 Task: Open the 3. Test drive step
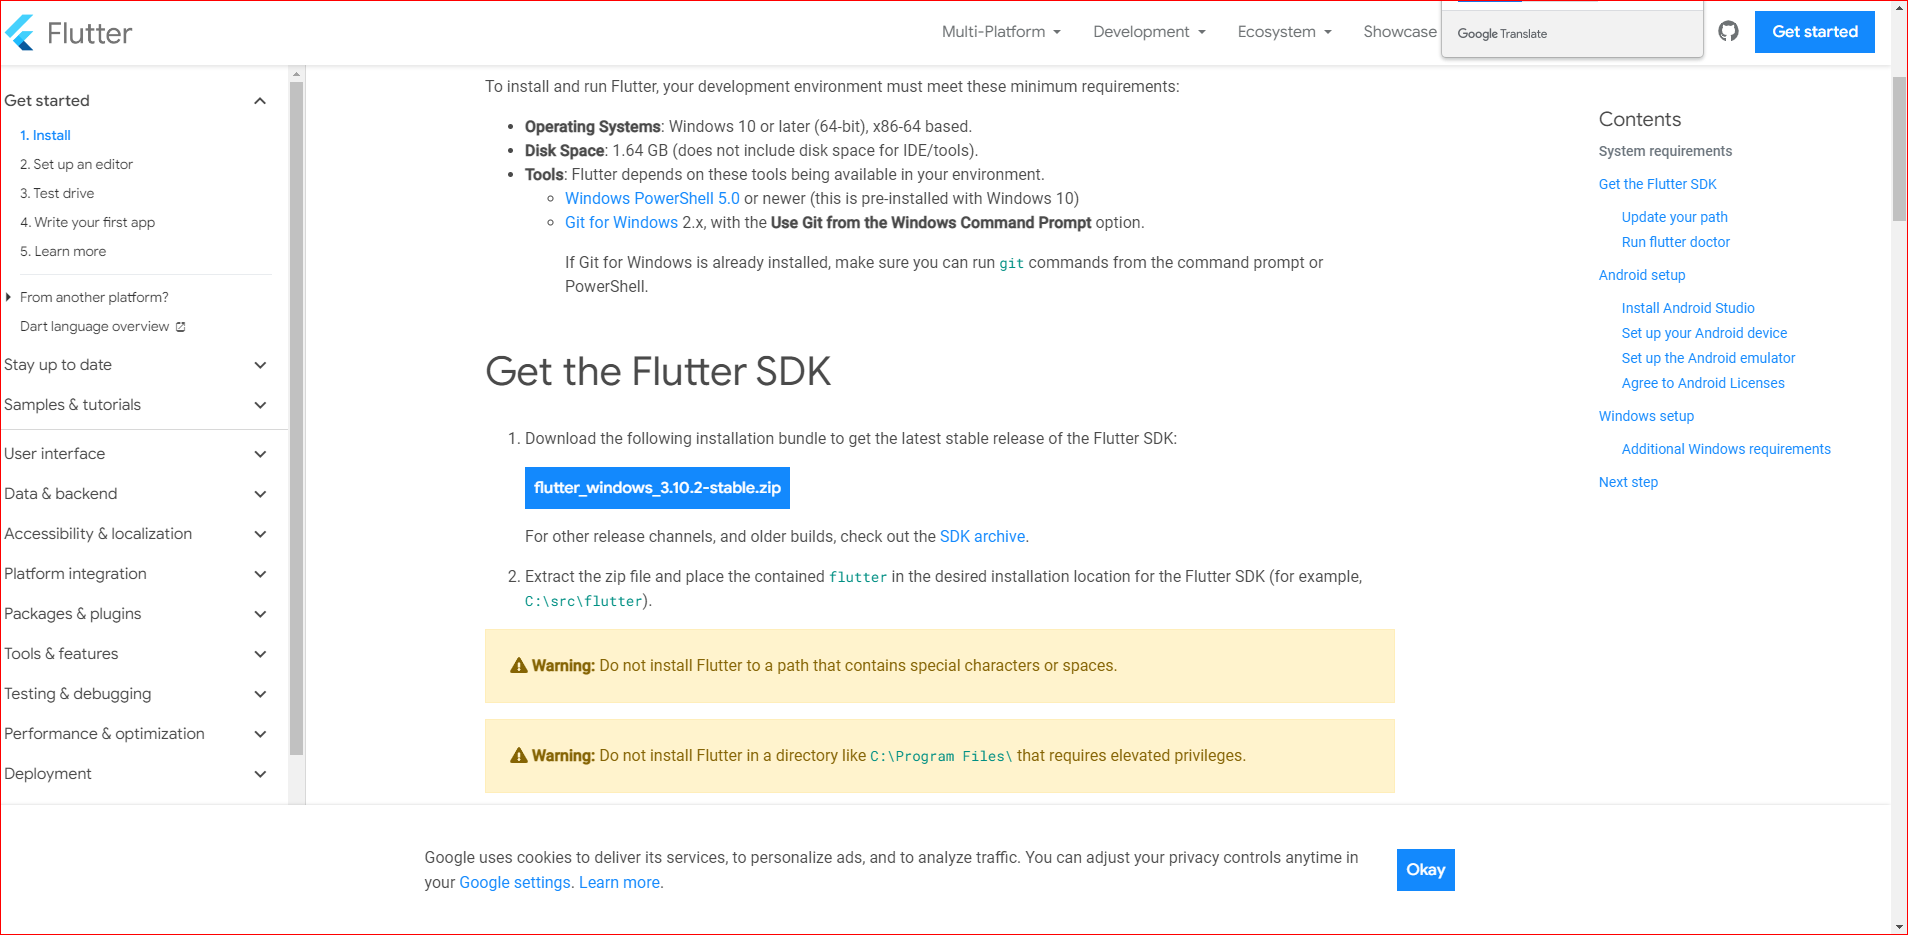57,193
